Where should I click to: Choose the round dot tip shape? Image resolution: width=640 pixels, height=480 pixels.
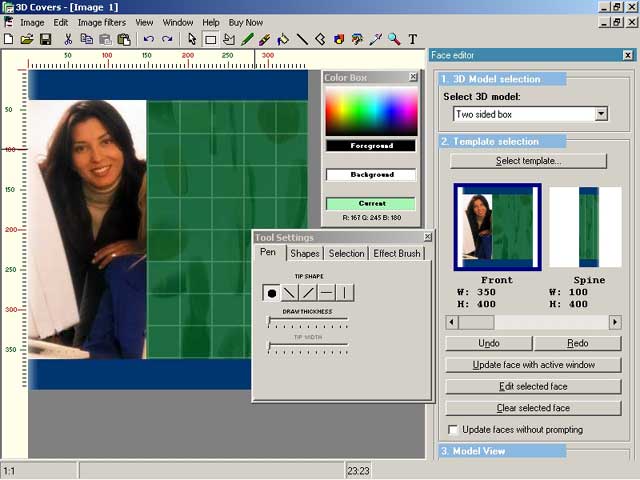pos(271,293)
